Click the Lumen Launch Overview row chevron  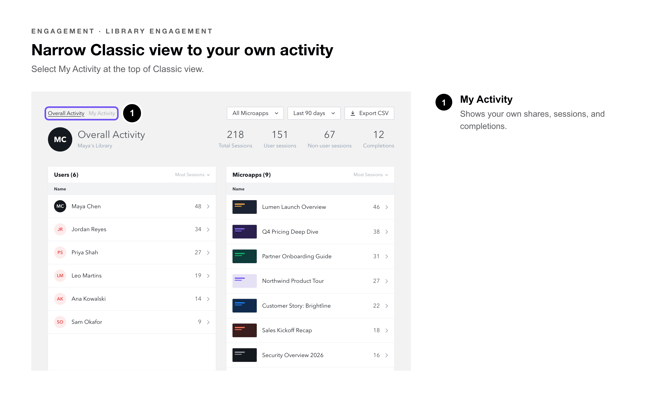tap(387, 207)
